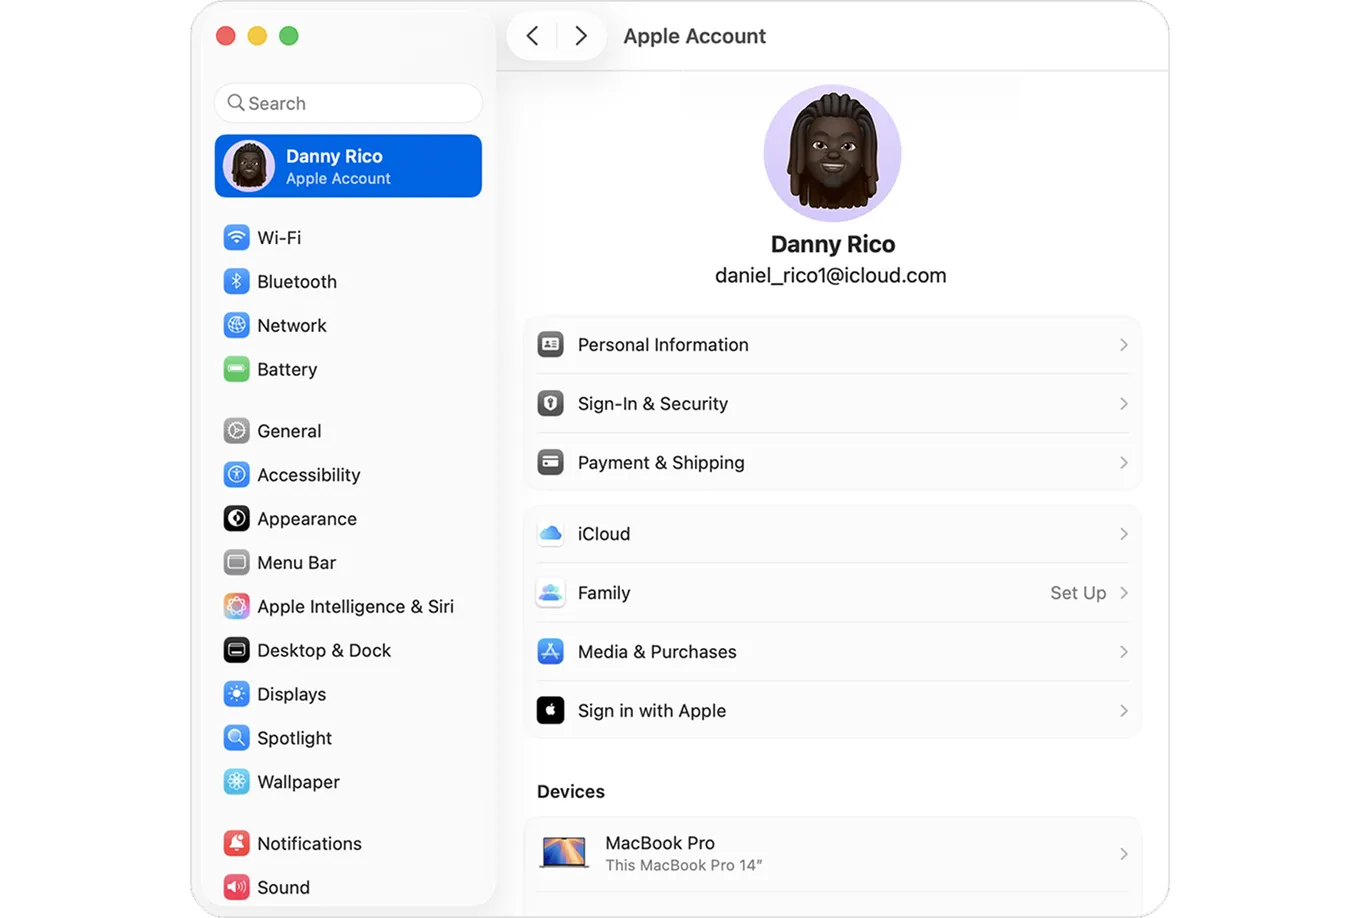The image size is (1360, 918).
Task: Expand the Sign in with Apple chevron
Action: point(1123,710)
